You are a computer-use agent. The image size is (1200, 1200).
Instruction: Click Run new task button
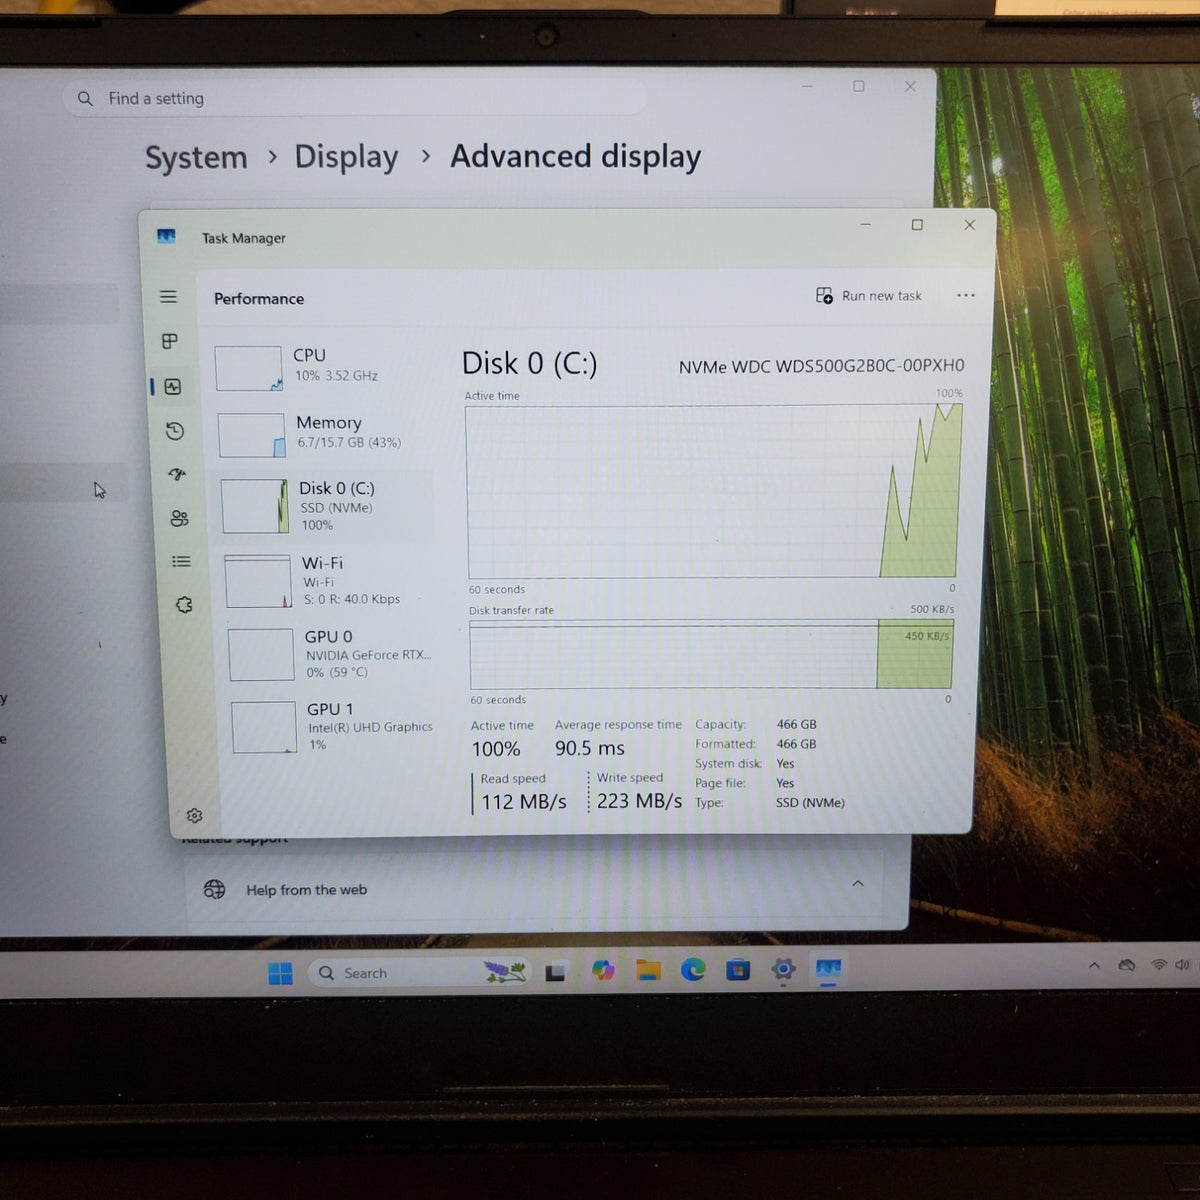868,296
